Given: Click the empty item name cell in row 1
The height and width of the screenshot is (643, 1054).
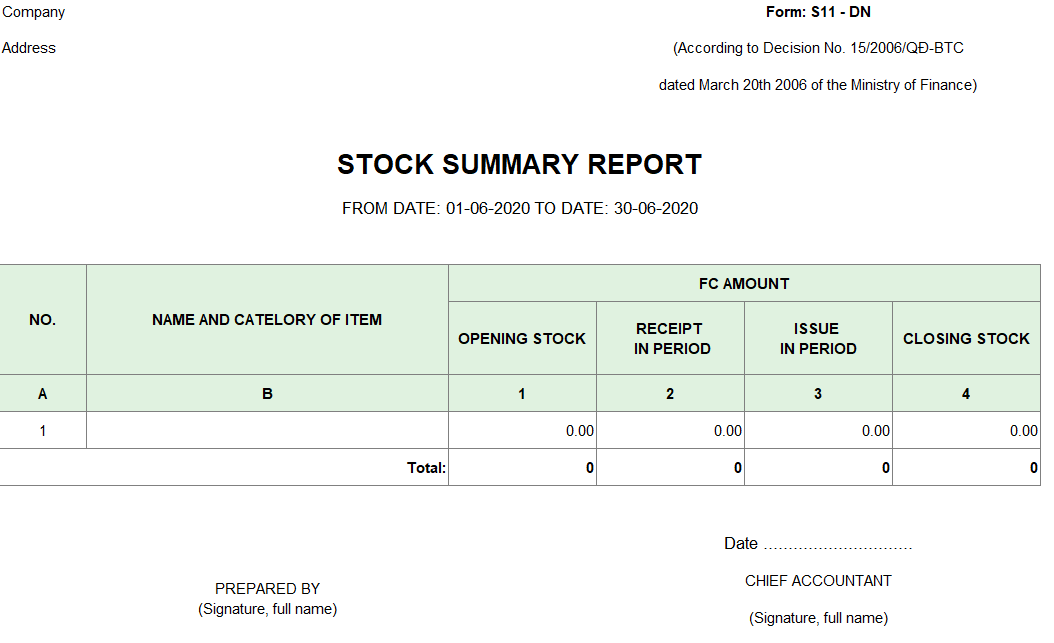Looking at the screenshot, I should coord(267,431).
